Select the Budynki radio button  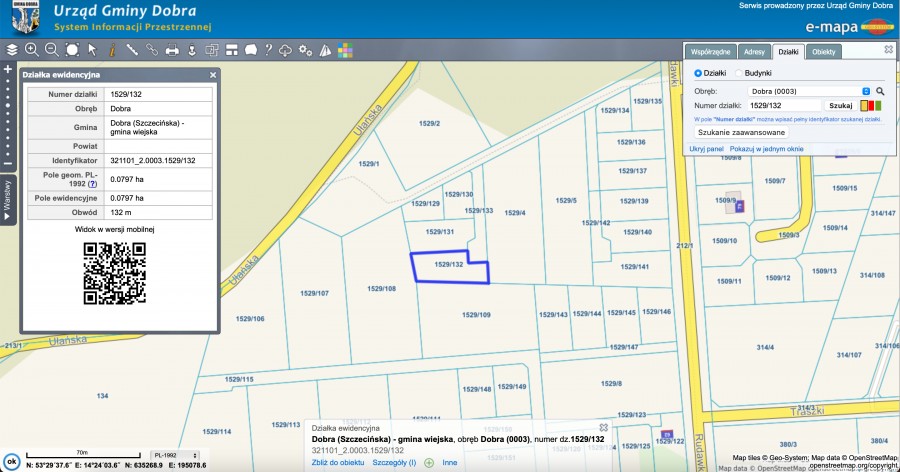(739, 73)
